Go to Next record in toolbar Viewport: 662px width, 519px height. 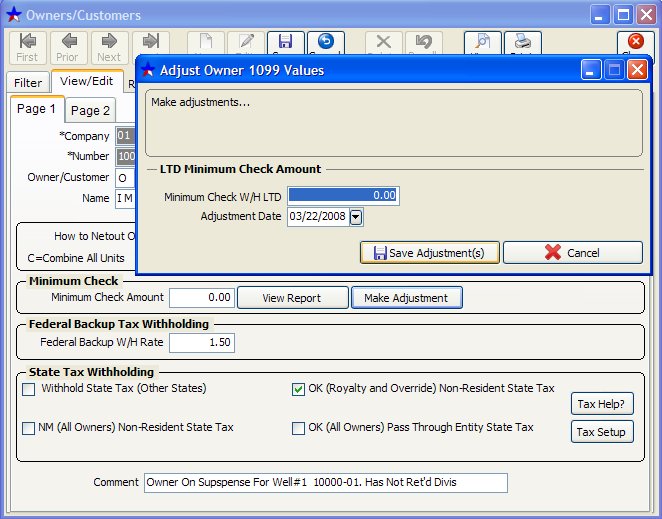[109, 47]
